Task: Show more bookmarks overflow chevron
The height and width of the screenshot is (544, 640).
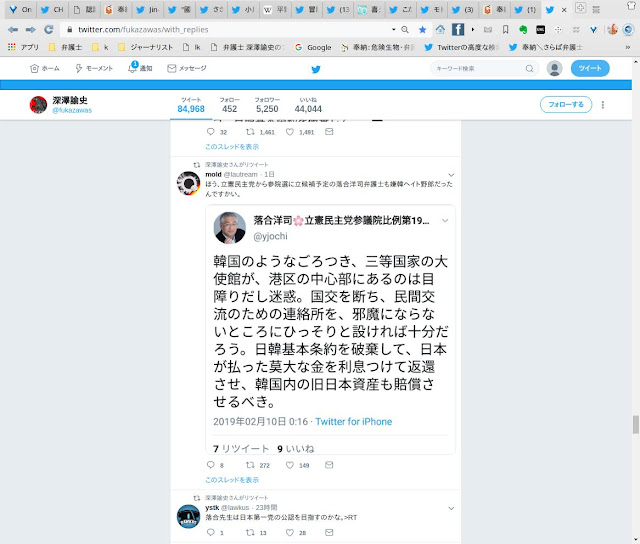Action: pos(627,47)
